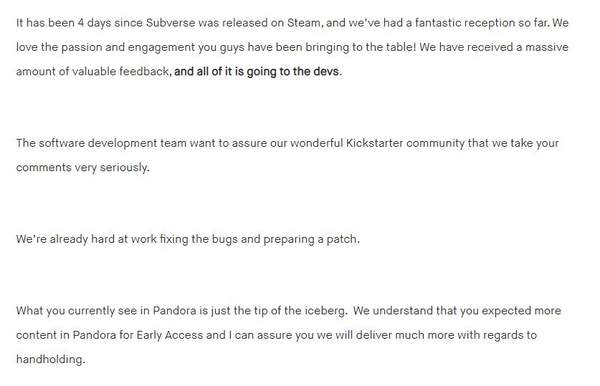This screenshot has height=386, width=600.
Task: Click the phrase 'It has been 4 days'
Action: tap(64, 23)
